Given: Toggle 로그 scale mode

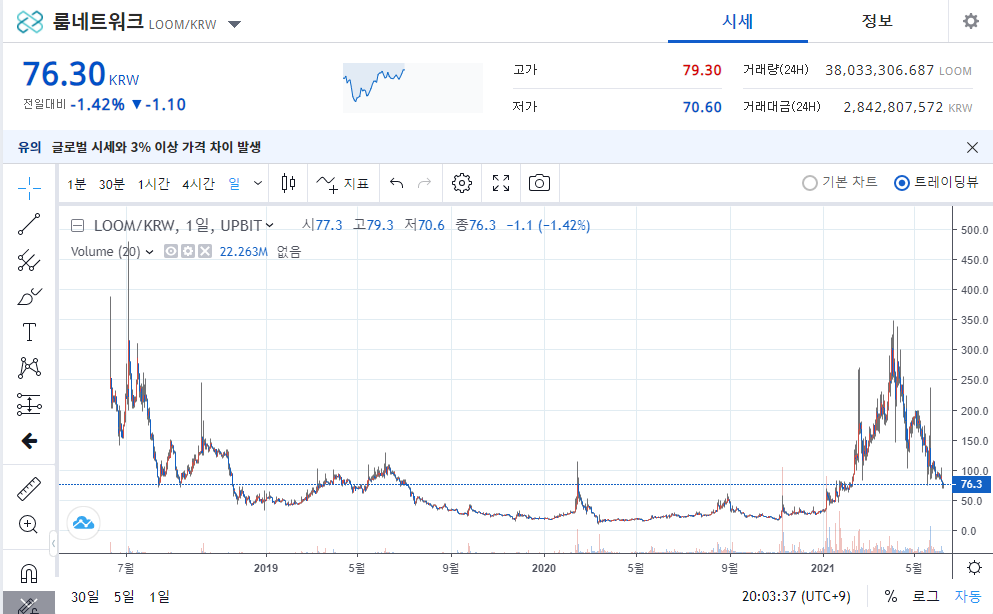Looking at the screenshot, I should (x=926, y=596).
